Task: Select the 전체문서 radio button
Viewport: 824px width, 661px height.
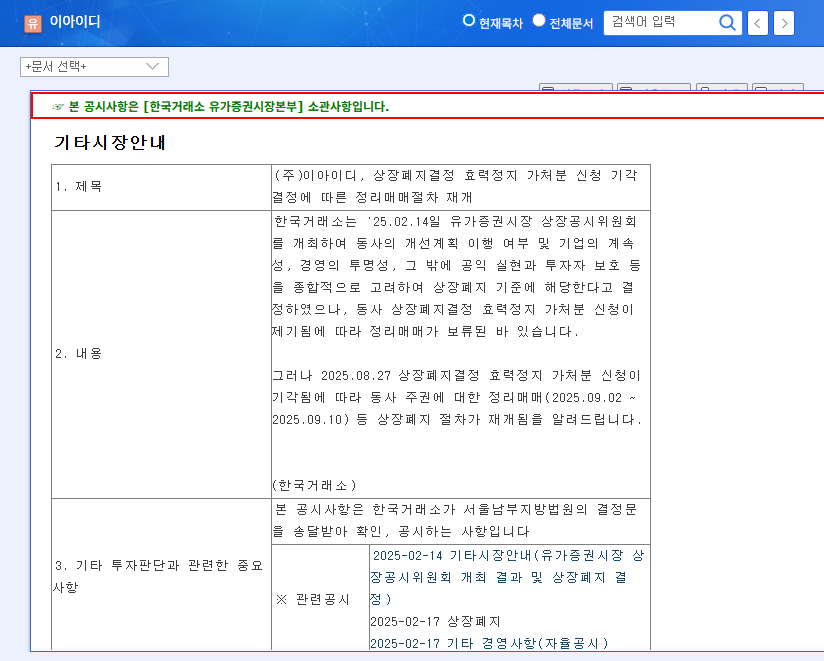Action: (x=539, y=20)
